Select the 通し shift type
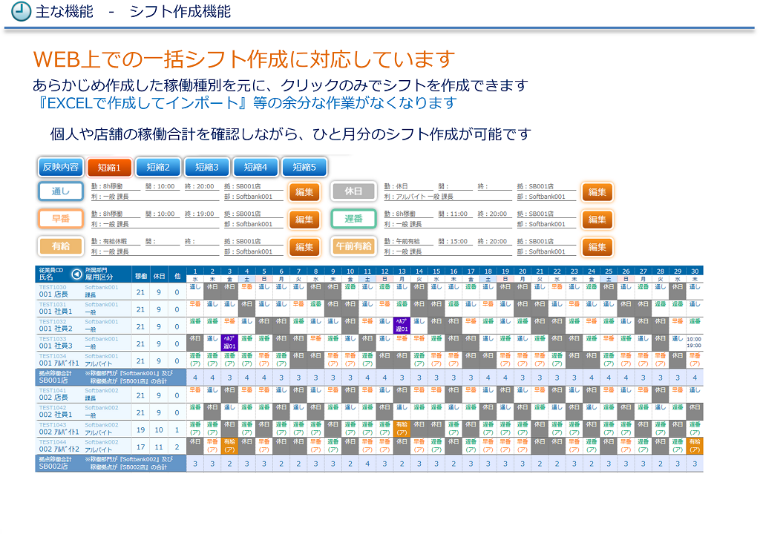Image resolution: width=760 pixels, height=537 pixels. tap(60, 191)
